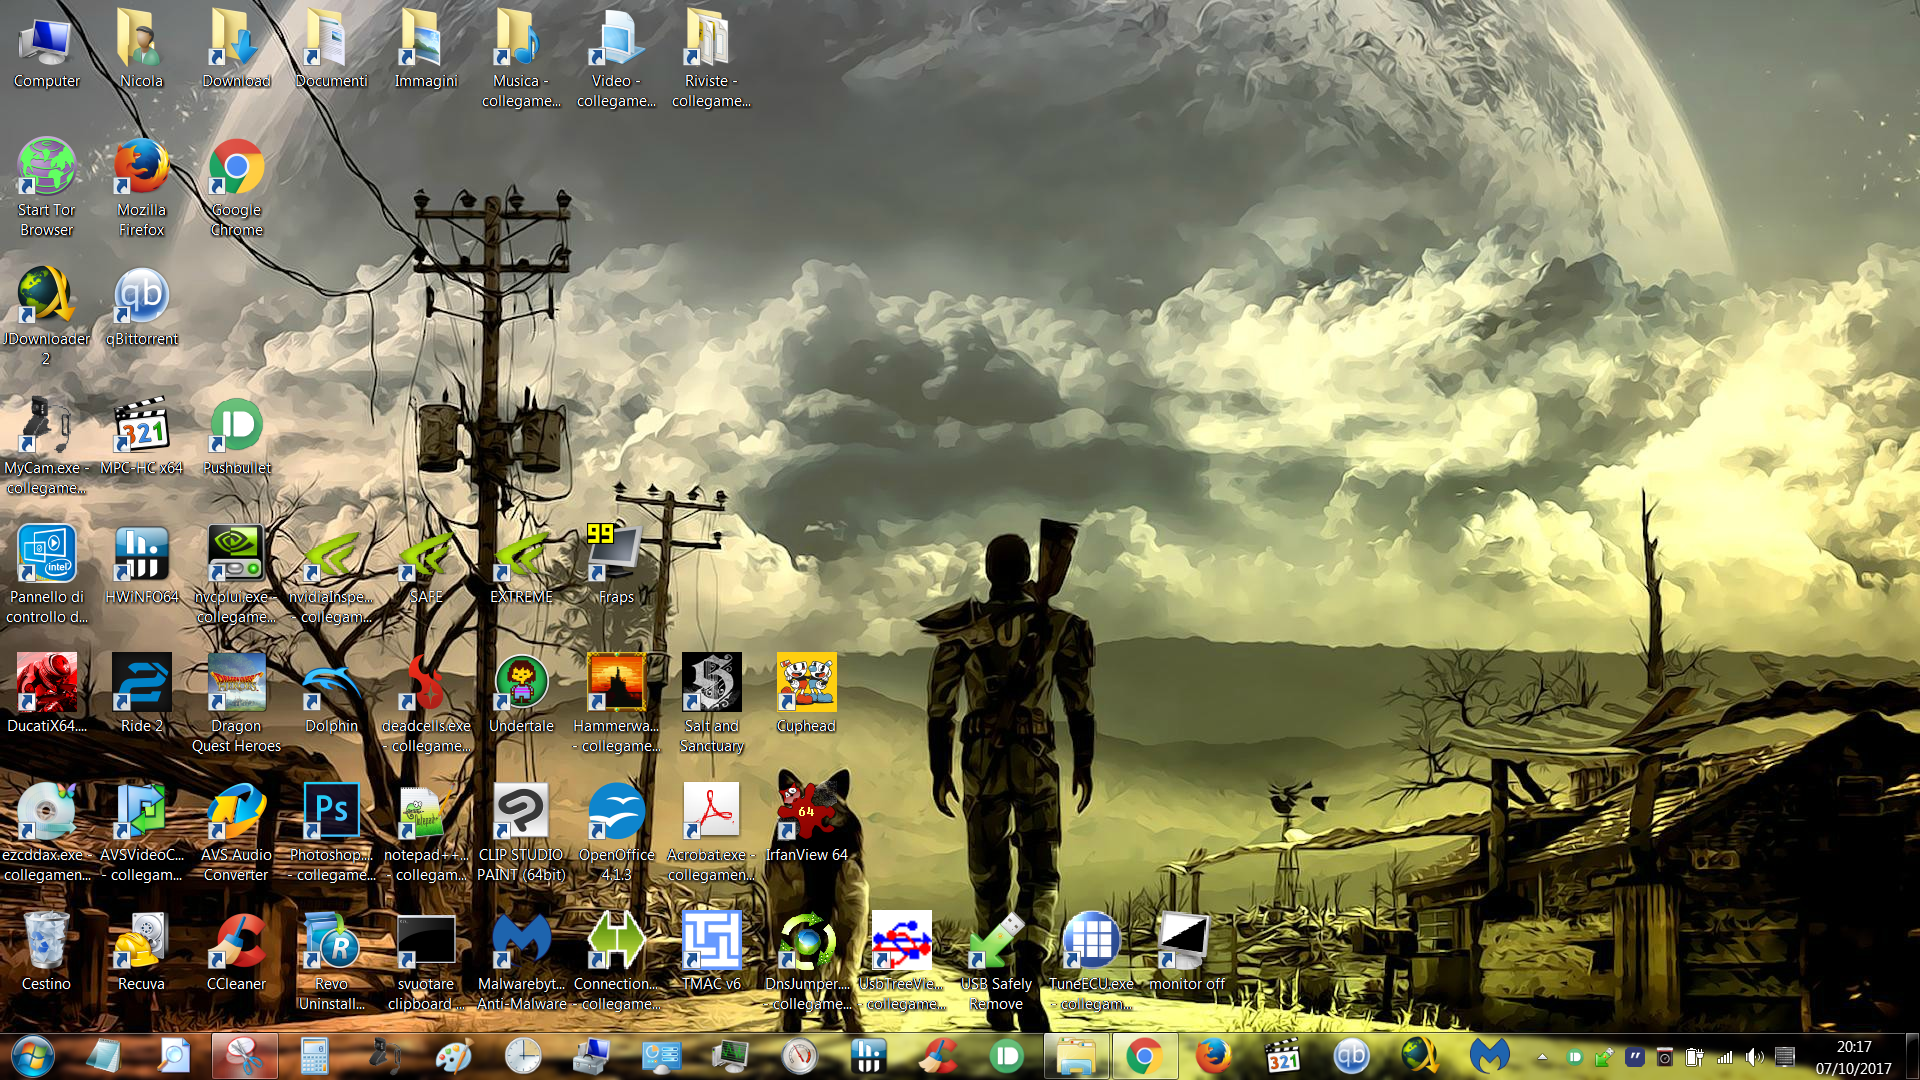
Task: Launch Undertale game shortcut
Action: click(x=521, y=694)
